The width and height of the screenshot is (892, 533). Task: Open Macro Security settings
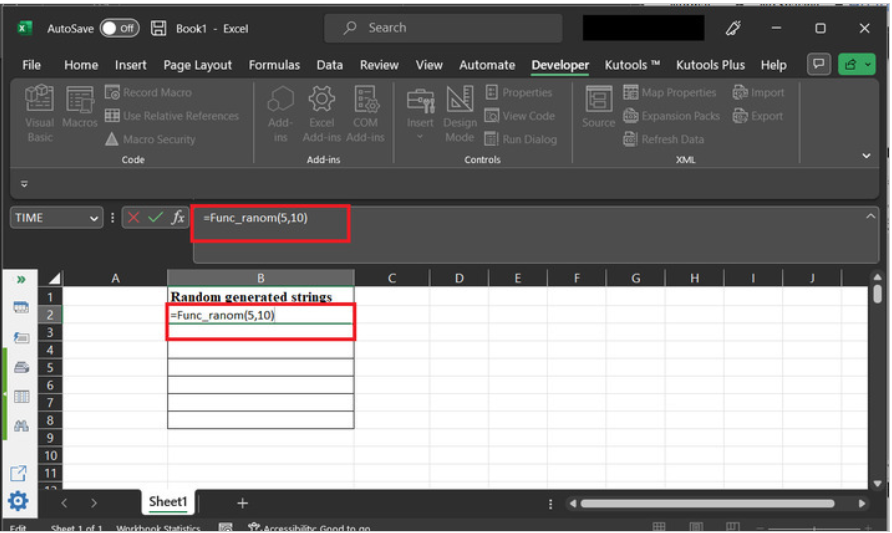[150, 139]
